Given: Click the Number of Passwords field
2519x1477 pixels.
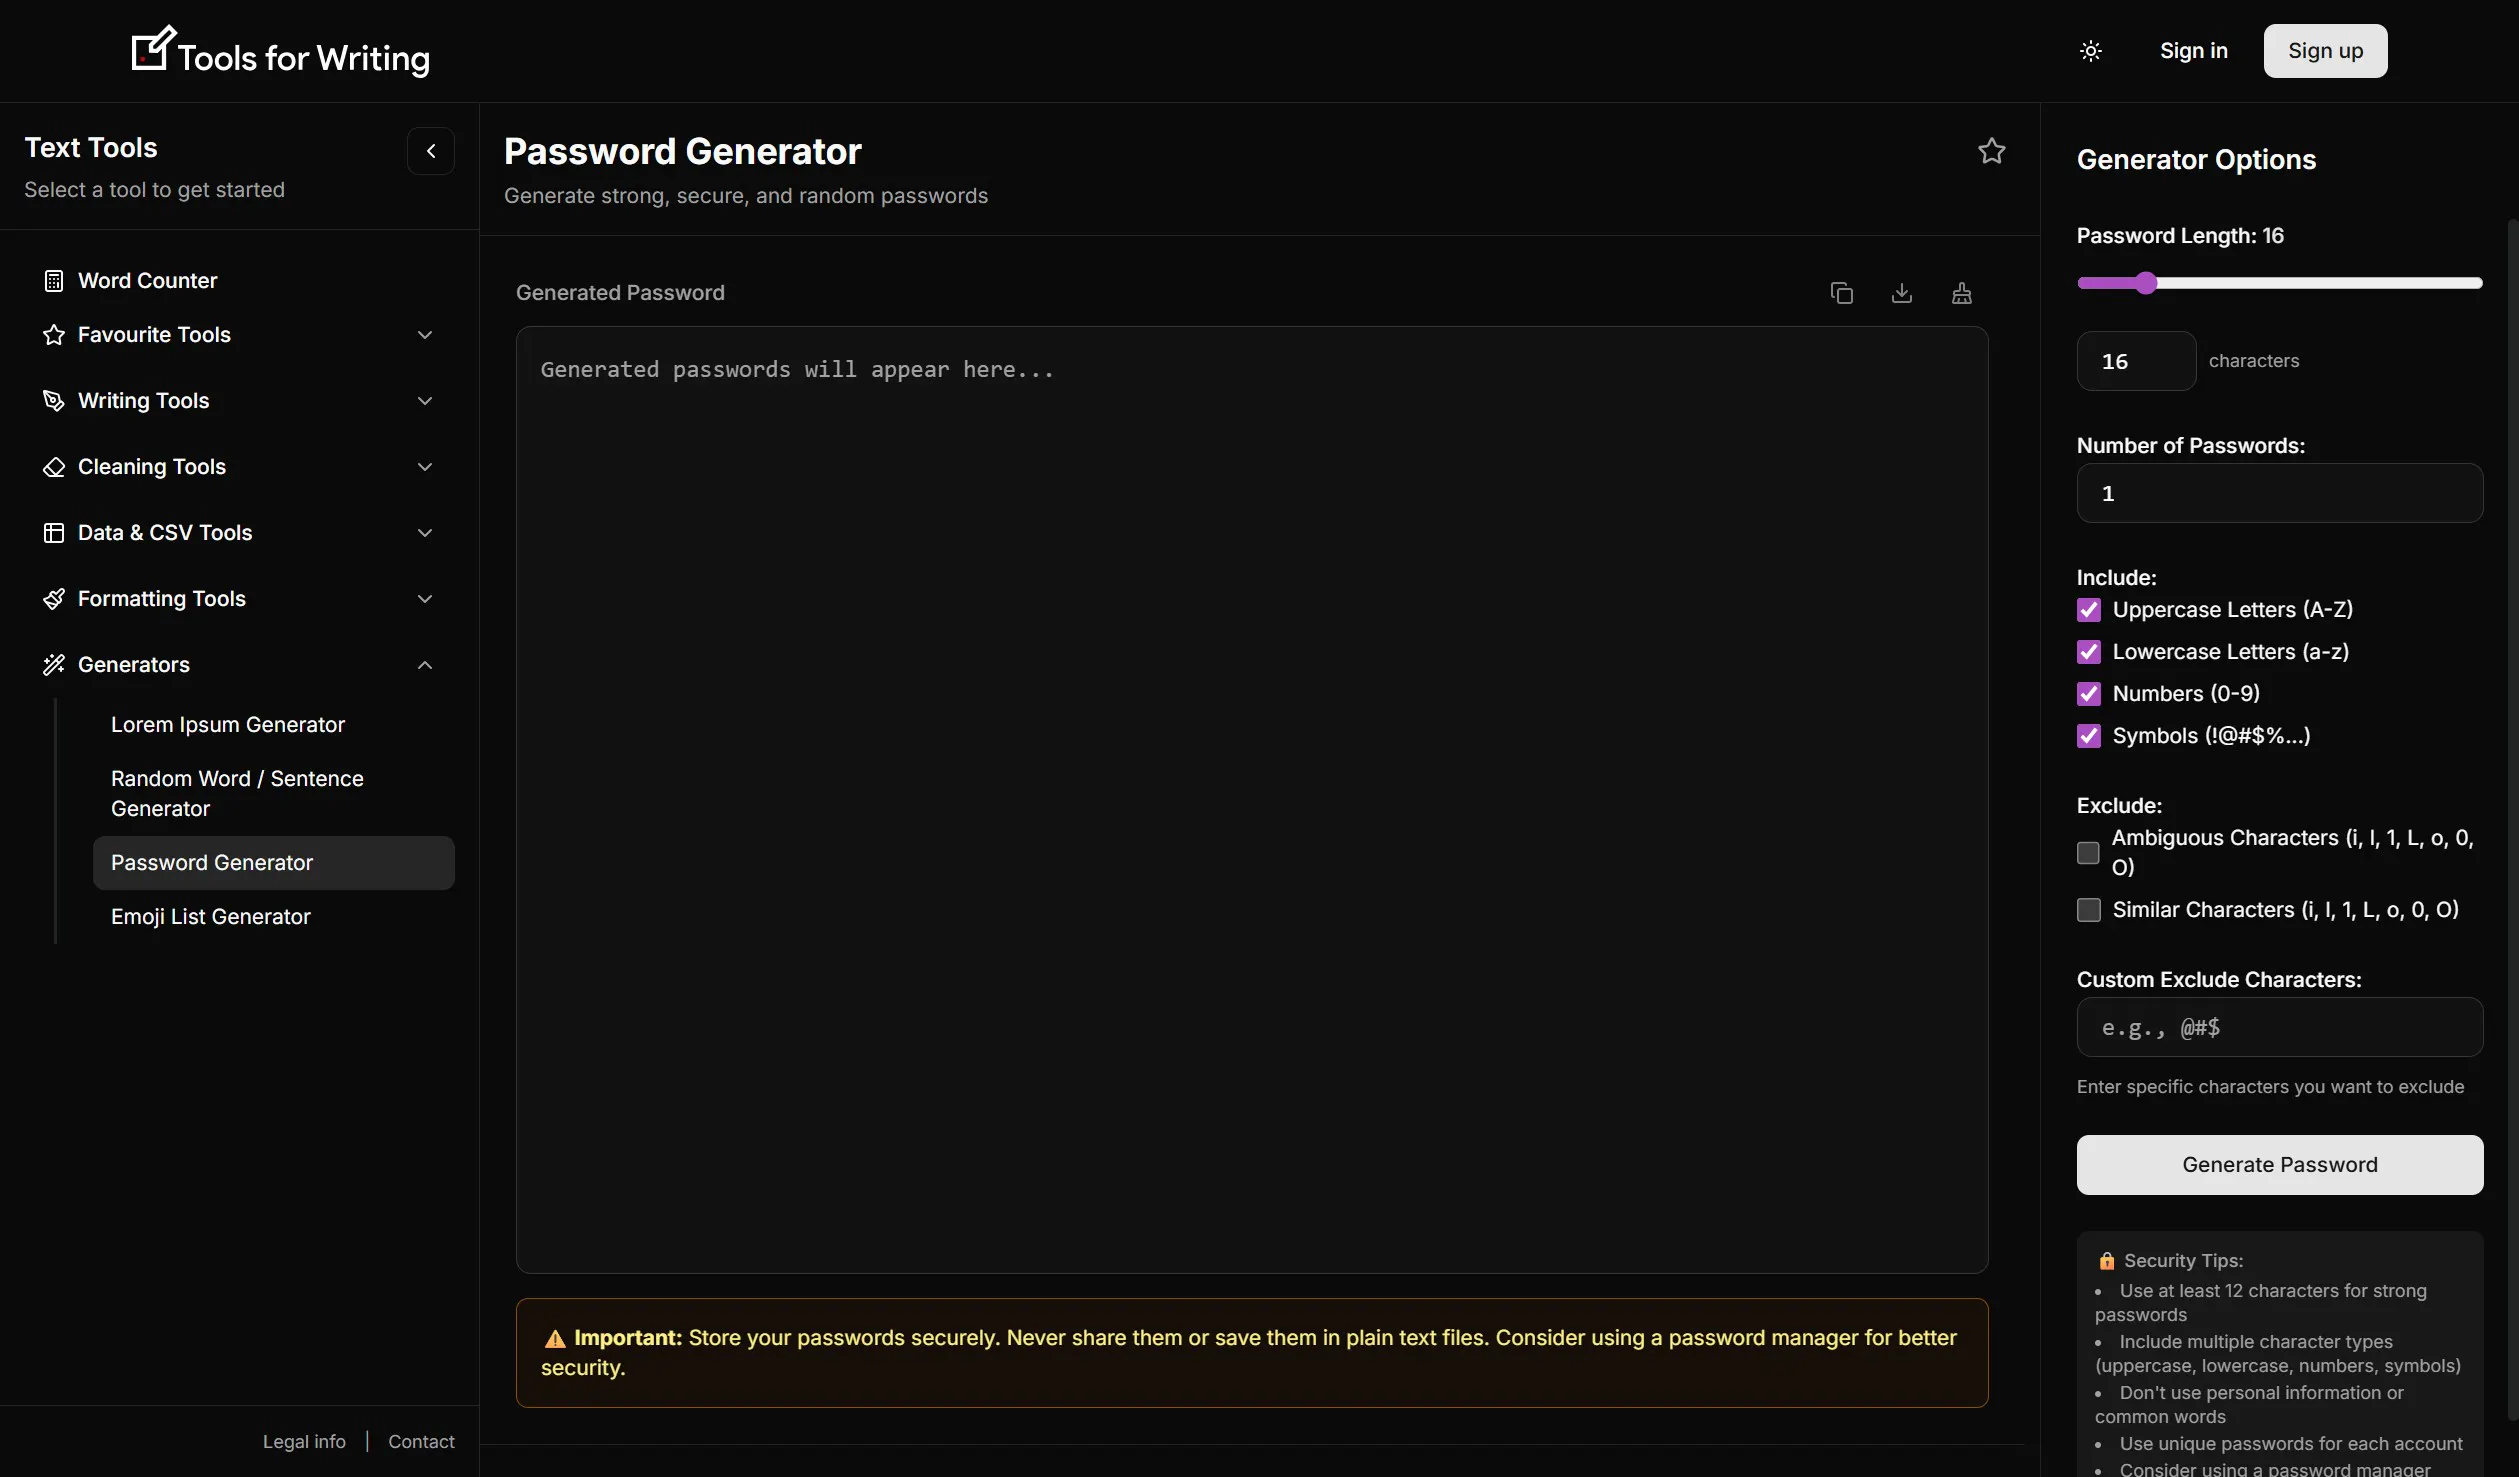Looking at the screenshot, I should (2280, 493).
